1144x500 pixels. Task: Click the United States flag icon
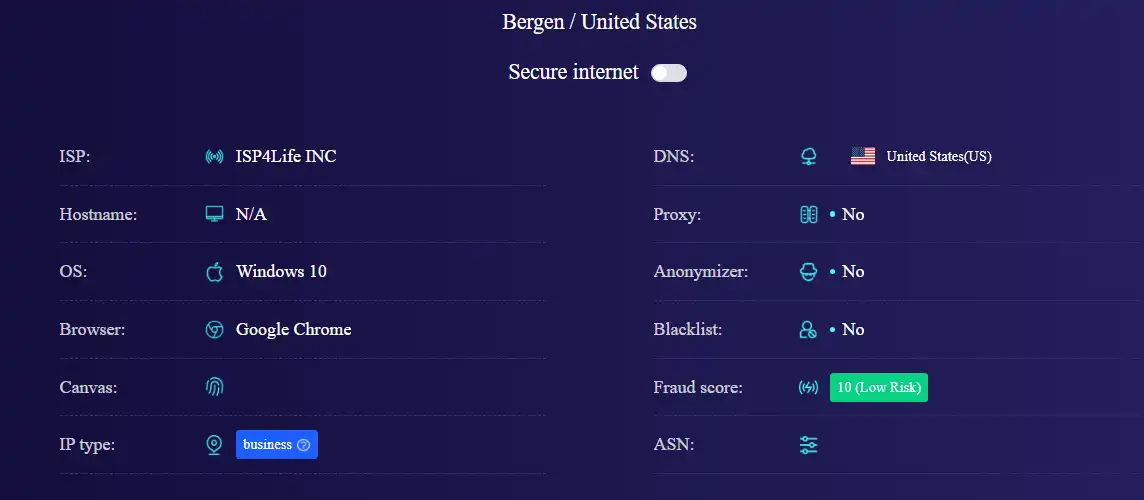[x=863, y=156]
